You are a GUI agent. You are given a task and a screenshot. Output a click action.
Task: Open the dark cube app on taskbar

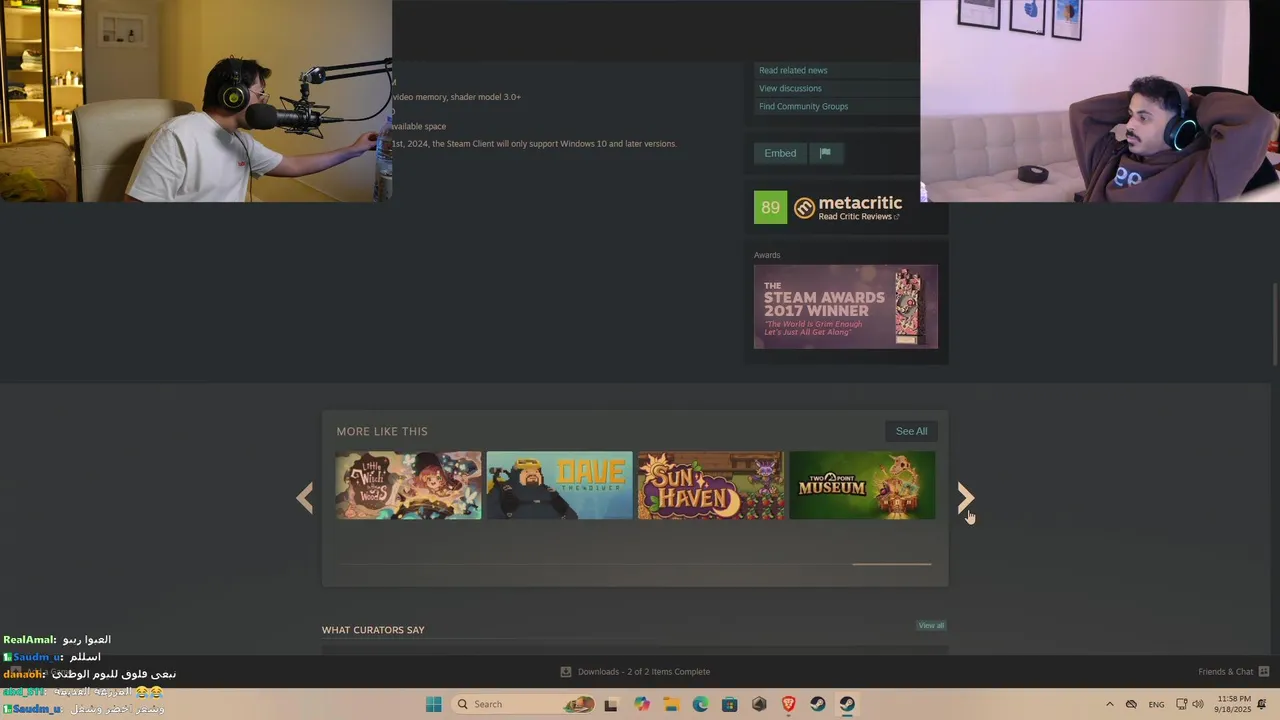coord(759,704)
